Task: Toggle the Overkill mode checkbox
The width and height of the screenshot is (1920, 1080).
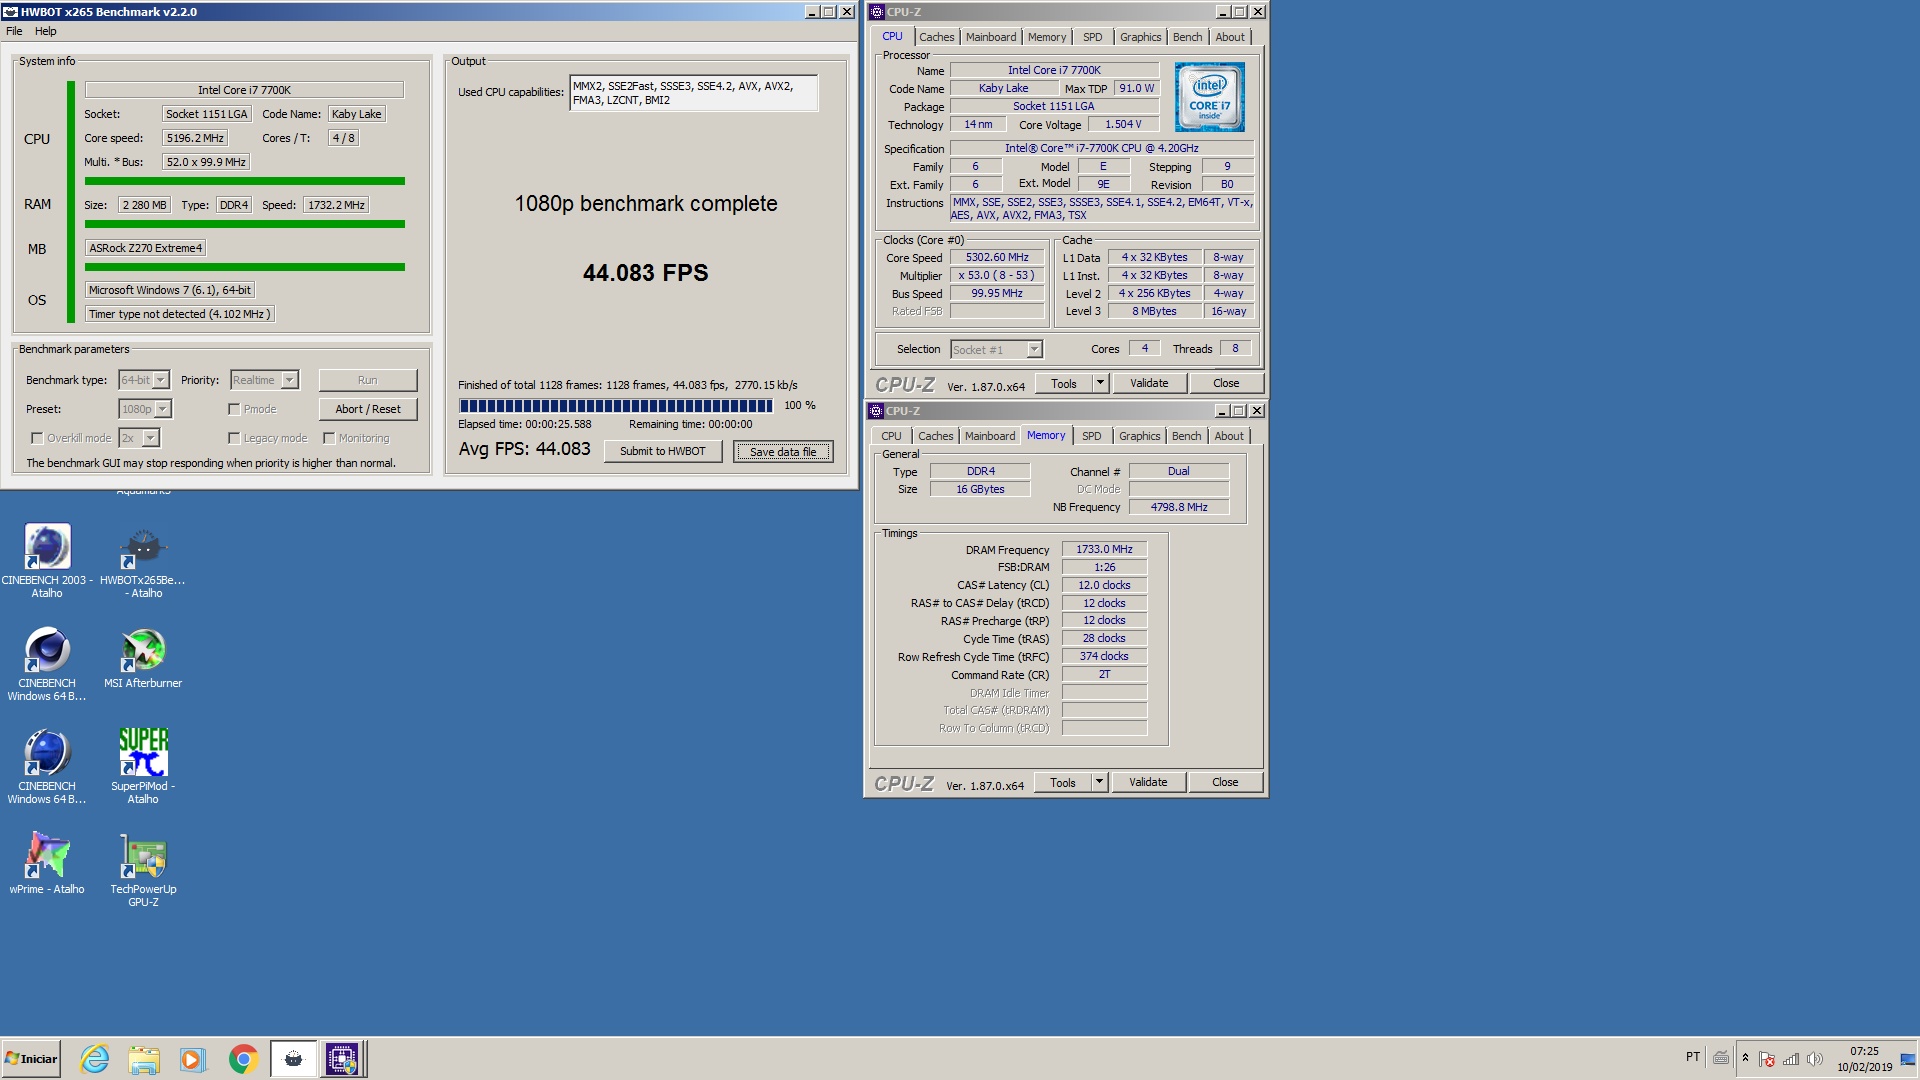Action: pos(37,438)
